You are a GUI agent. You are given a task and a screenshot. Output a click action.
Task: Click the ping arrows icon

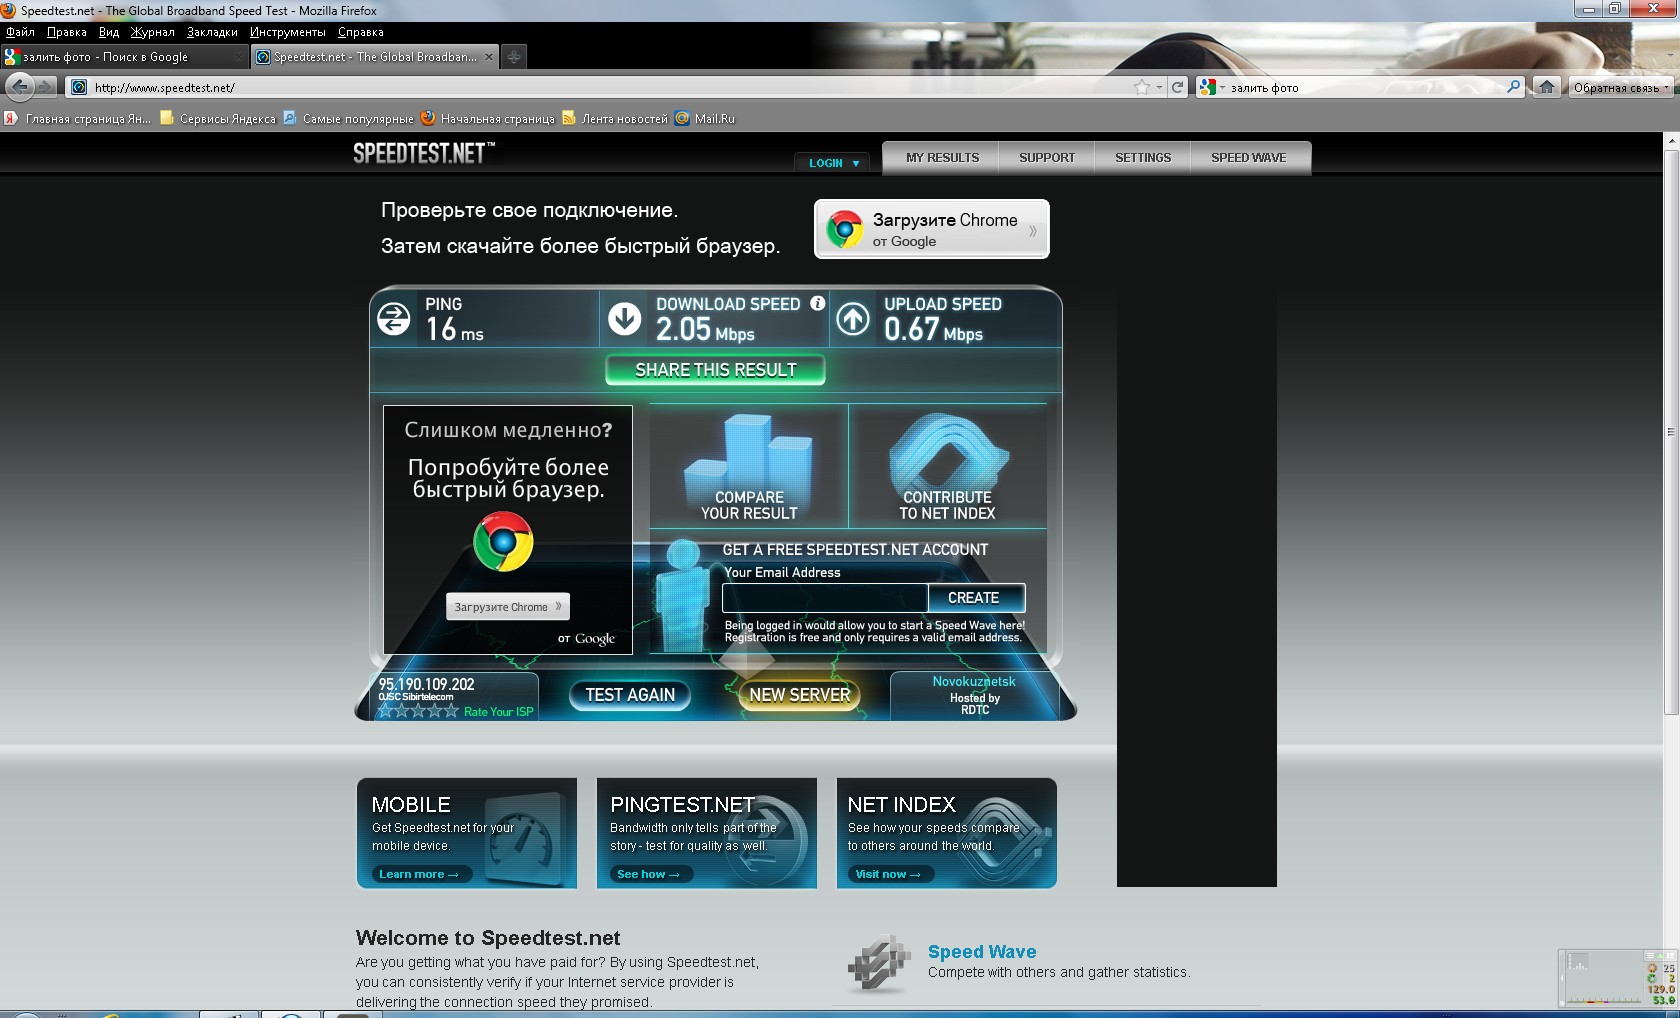coord(394,319)
